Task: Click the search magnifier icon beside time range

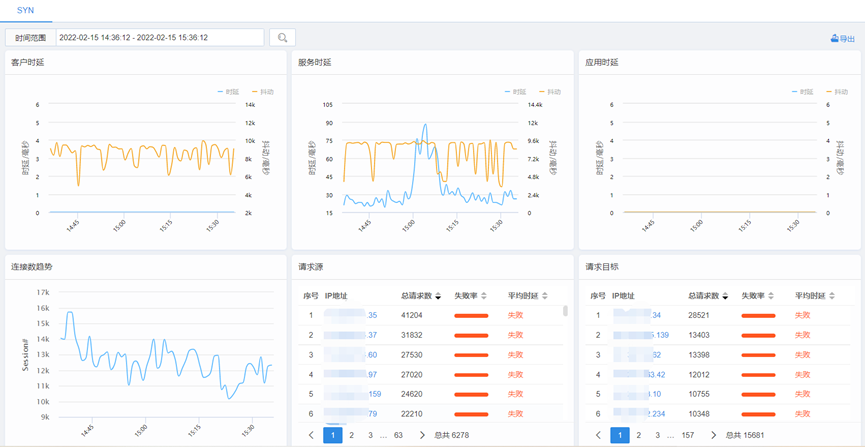Action: (x=282, y=38)
